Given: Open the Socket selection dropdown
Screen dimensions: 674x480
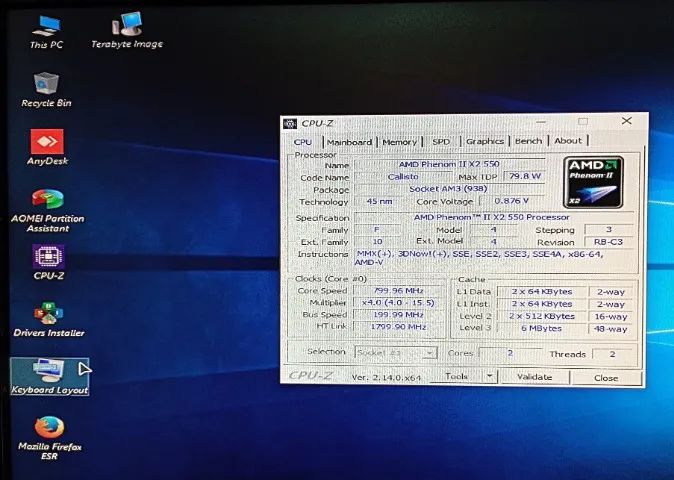Looking at the screenshot, I should coord(396,353).
